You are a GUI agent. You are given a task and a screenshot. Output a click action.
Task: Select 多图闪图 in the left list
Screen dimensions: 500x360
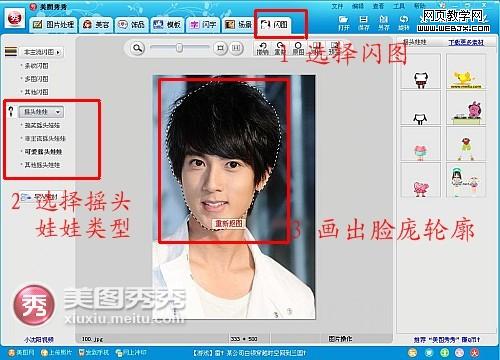(36, 79)
